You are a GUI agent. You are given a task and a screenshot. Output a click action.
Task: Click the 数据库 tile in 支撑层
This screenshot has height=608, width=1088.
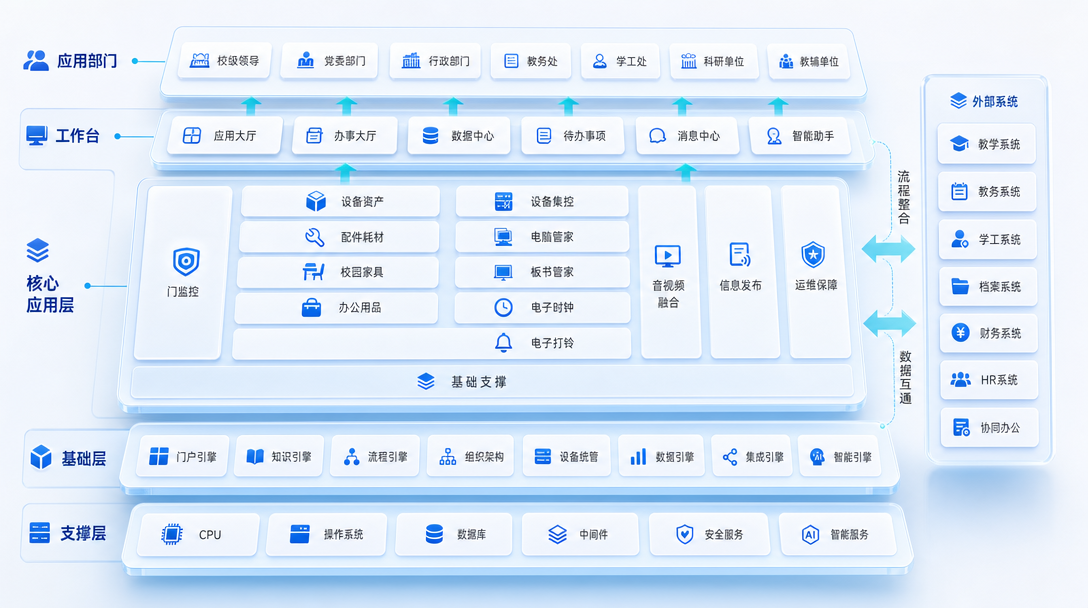coord(454,534)
